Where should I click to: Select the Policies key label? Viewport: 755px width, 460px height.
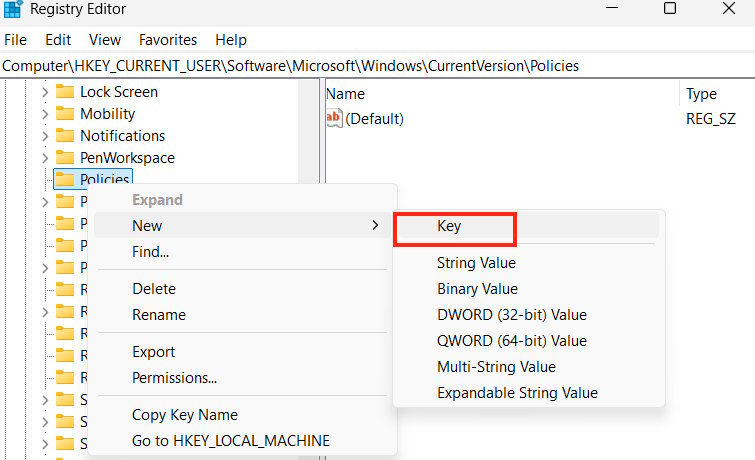(x=104, y=179)
